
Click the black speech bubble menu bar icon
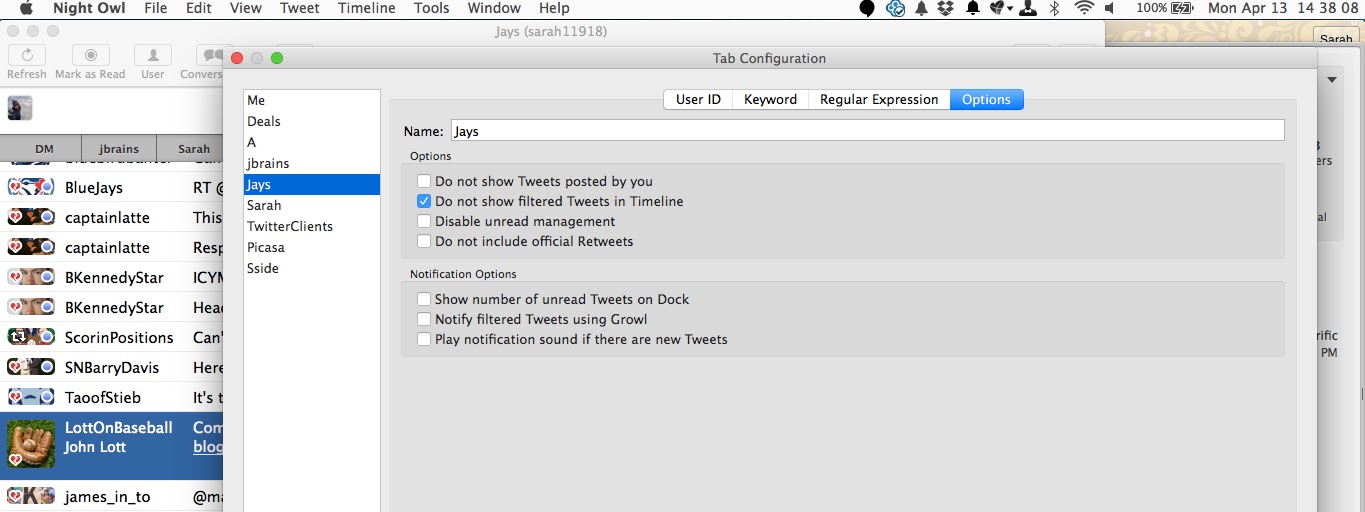pos(867,8)
